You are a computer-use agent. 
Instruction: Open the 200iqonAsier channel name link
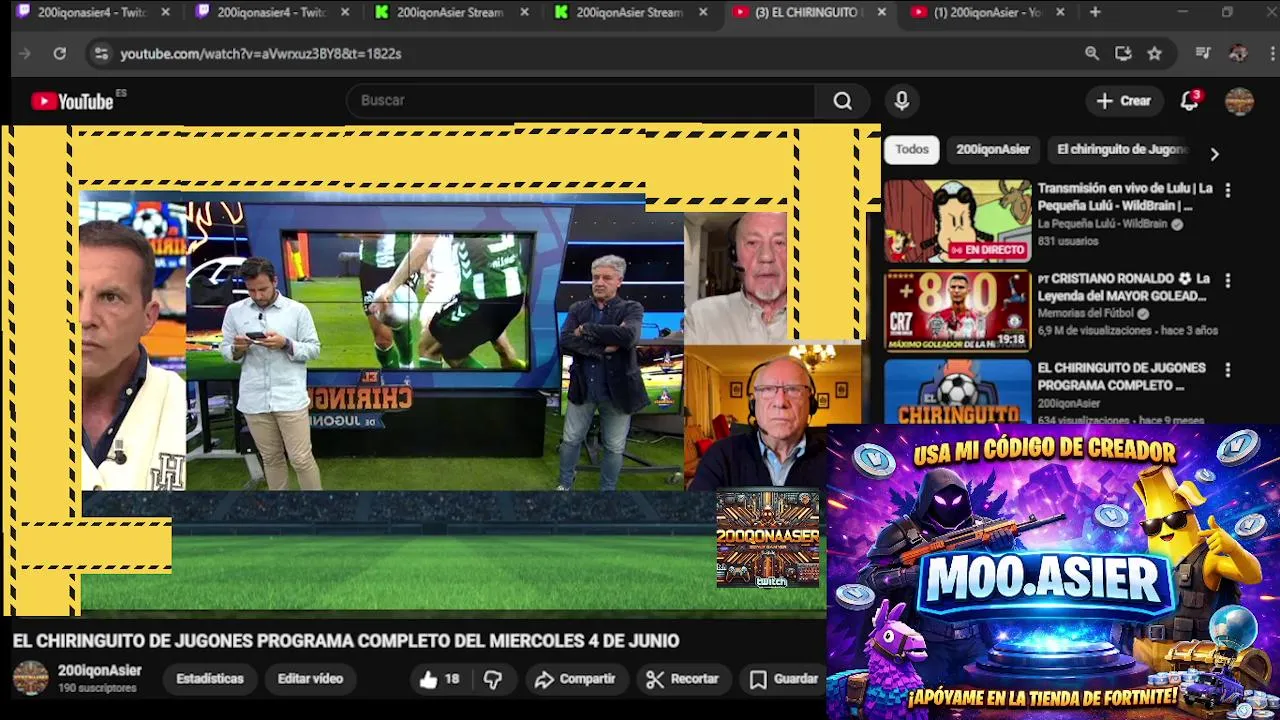[99, 671]
